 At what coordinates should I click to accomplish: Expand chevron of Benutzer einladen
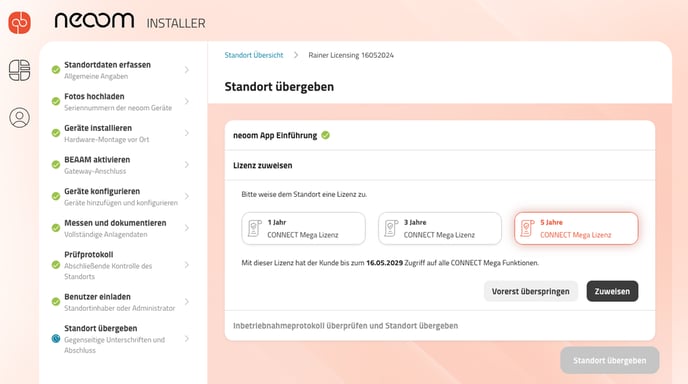click(x=187, y=301)
